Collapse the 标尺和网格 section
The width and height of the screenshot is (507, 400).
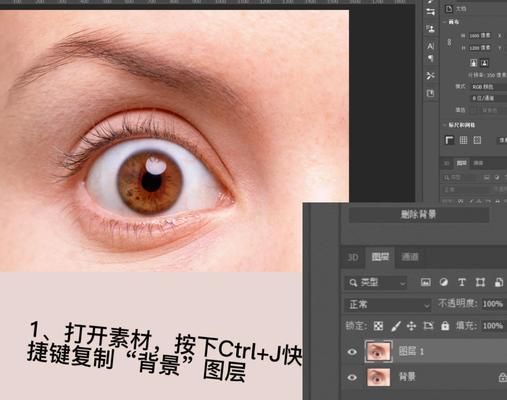tap(445, 125)
